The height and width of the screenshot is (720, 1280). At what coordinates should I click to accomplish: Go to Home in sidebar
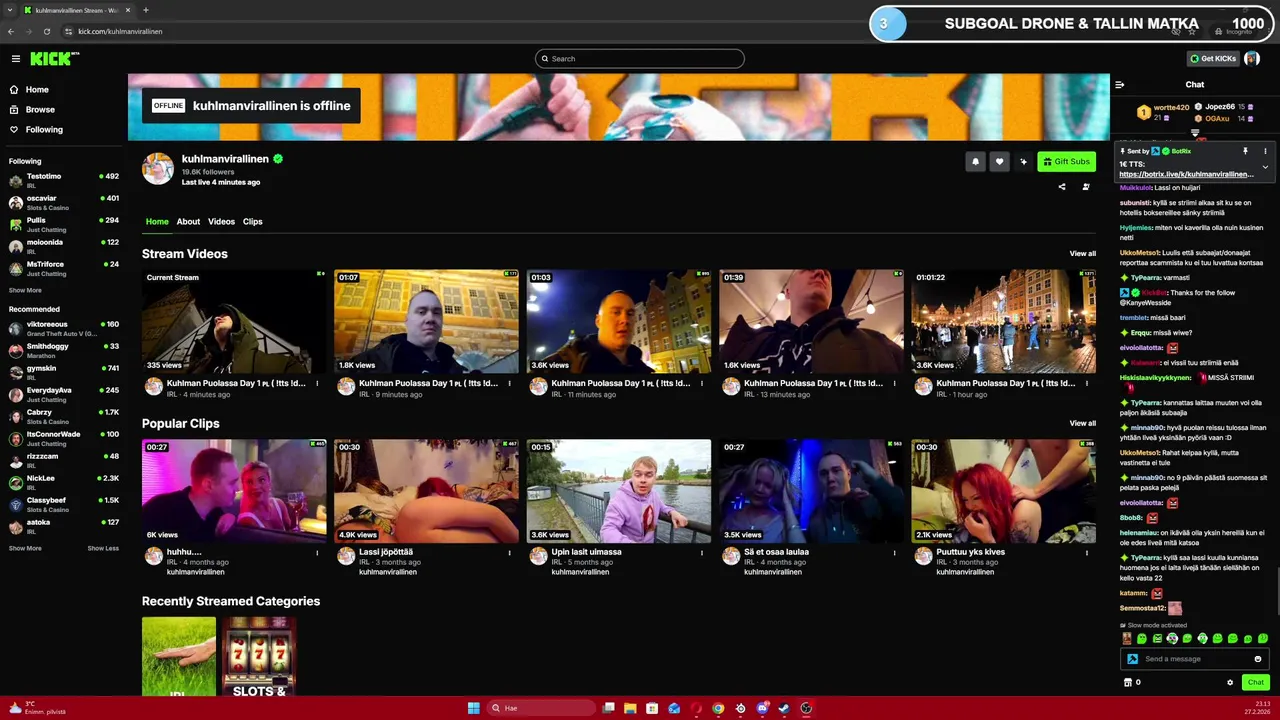point(37,90)
